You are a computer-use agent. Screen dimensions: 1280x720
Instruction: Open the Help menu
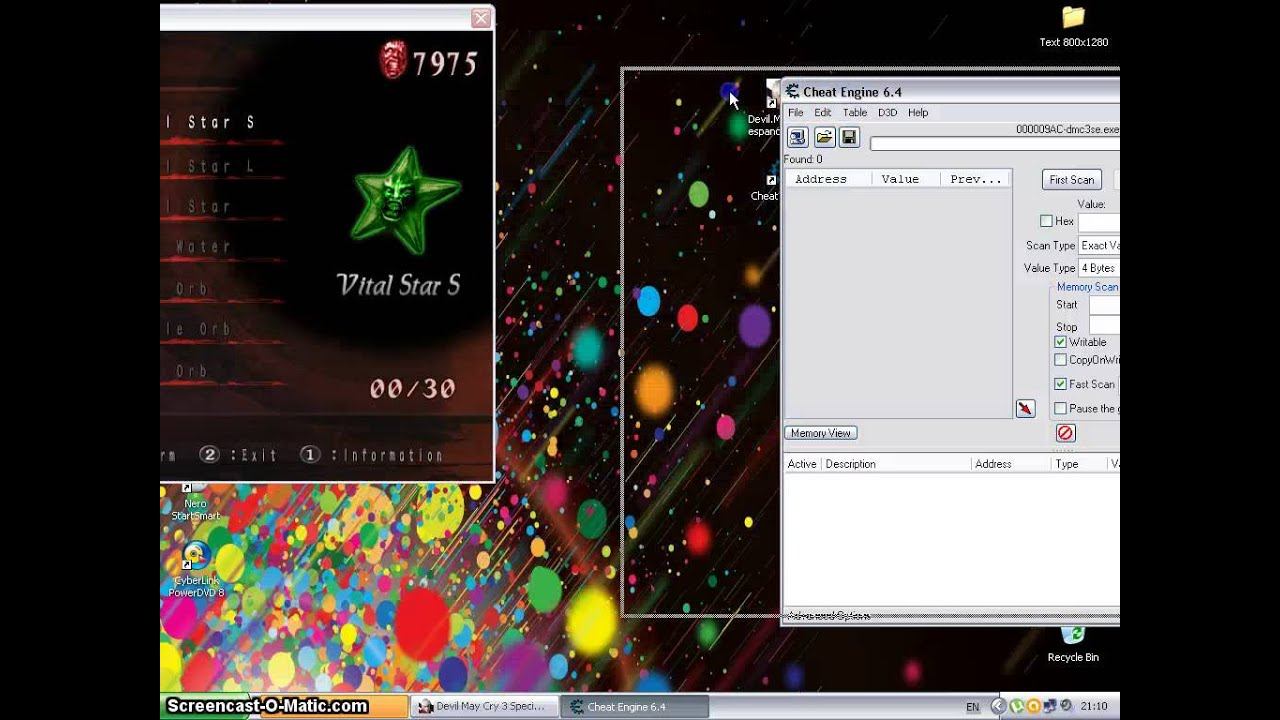918,113
